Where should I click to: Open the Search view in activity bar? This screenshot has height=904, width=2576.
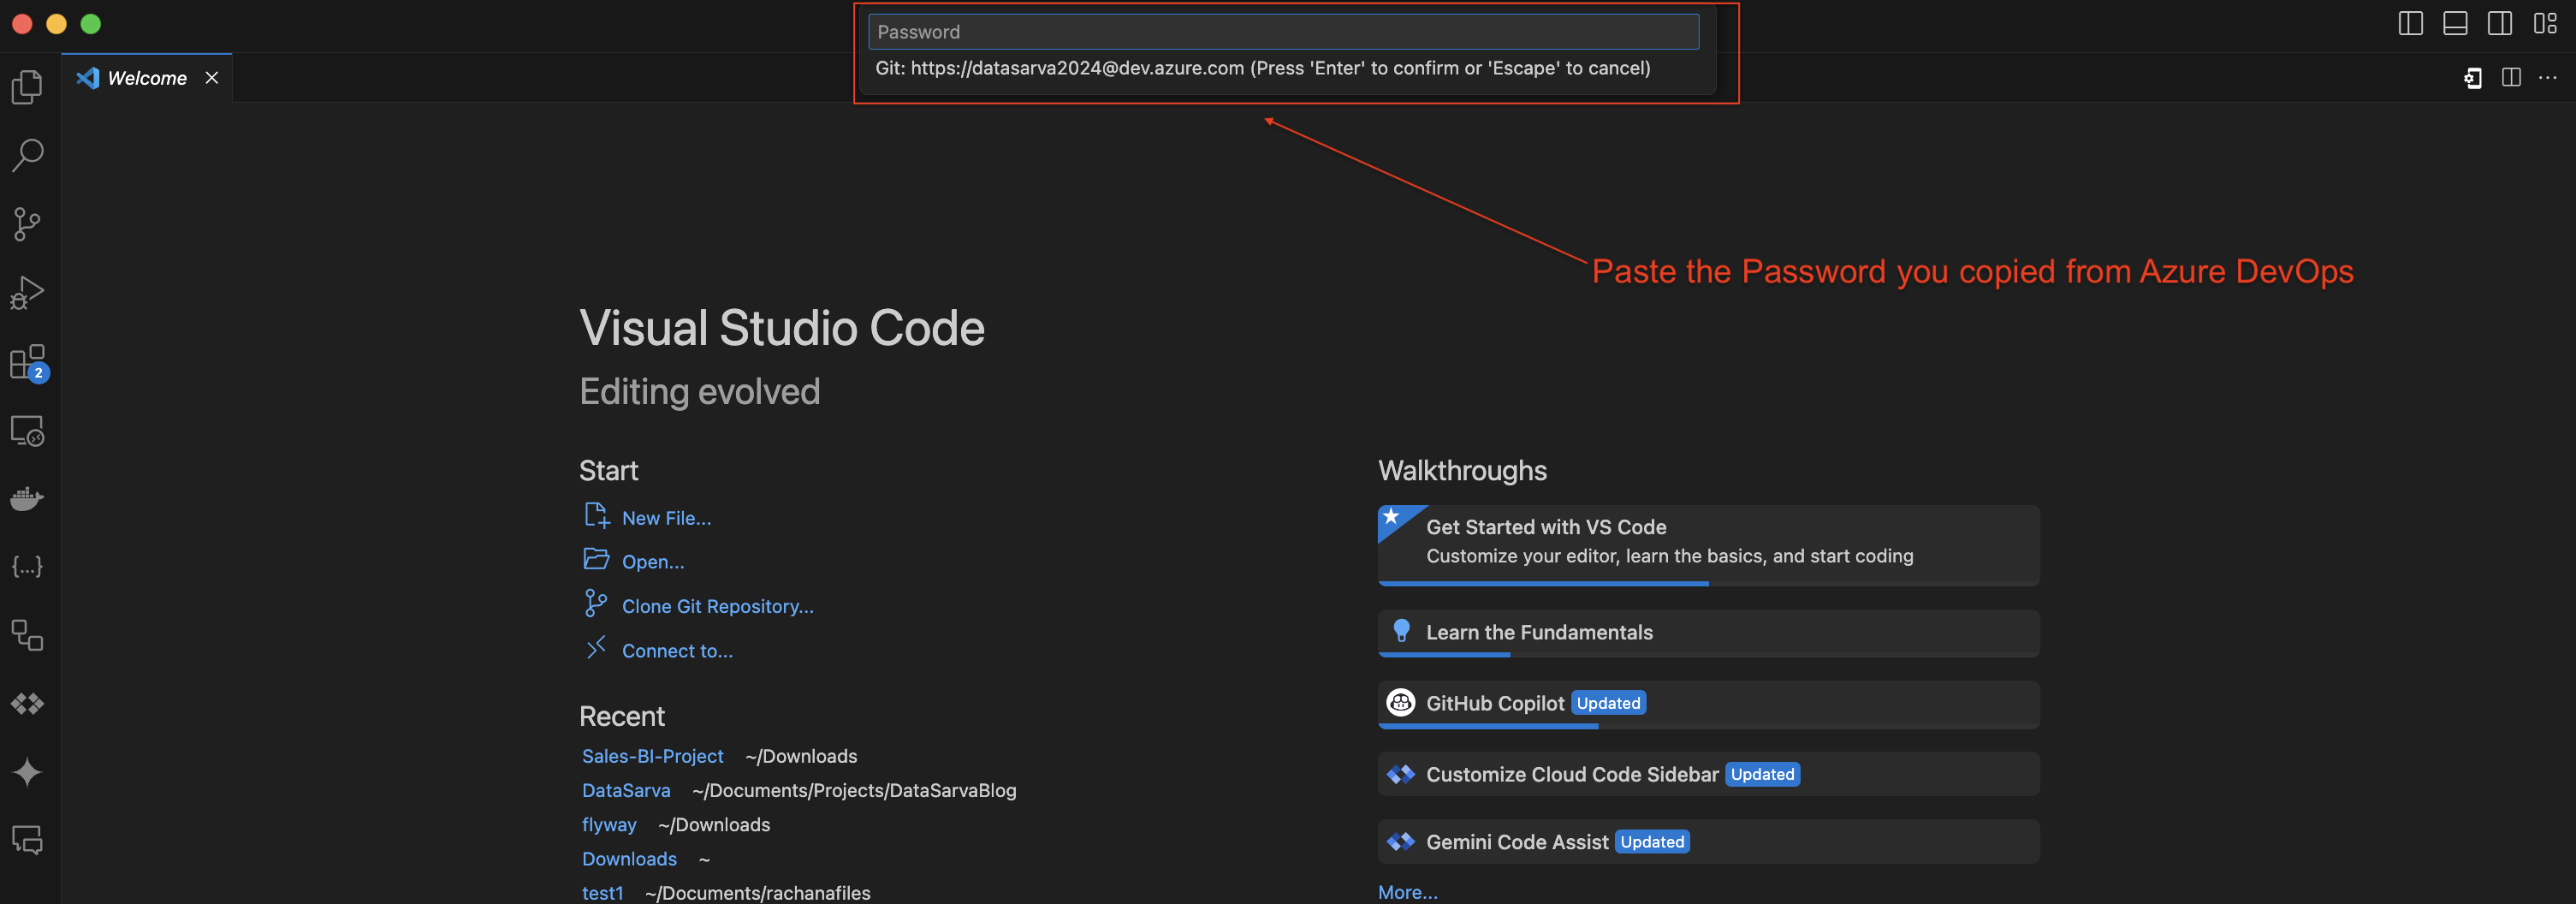(27, 155)
